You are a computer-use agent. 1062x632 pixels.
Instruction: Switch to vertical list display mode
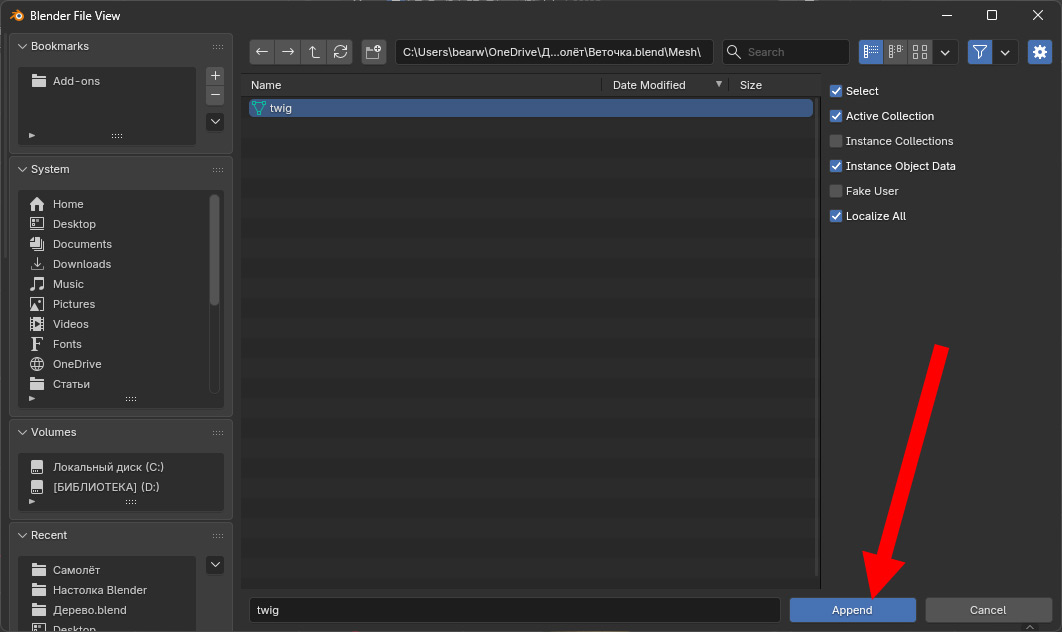coord(871,52)
